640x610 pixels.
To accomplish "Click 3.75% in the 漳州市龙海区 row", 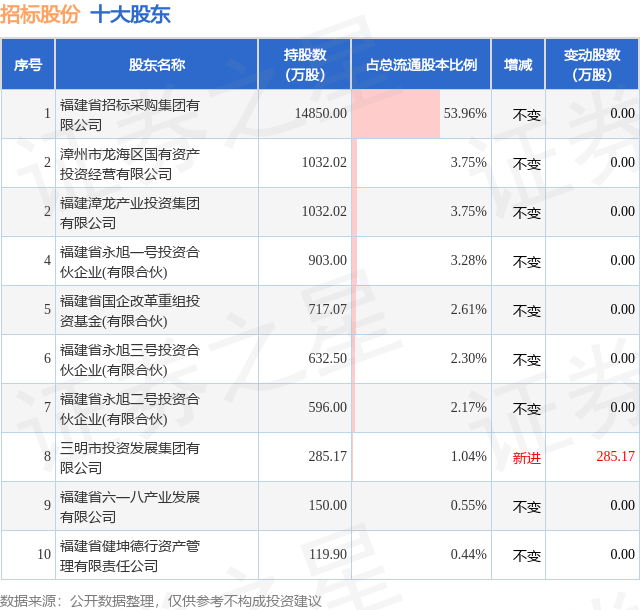I will click(x=469, y=162).
